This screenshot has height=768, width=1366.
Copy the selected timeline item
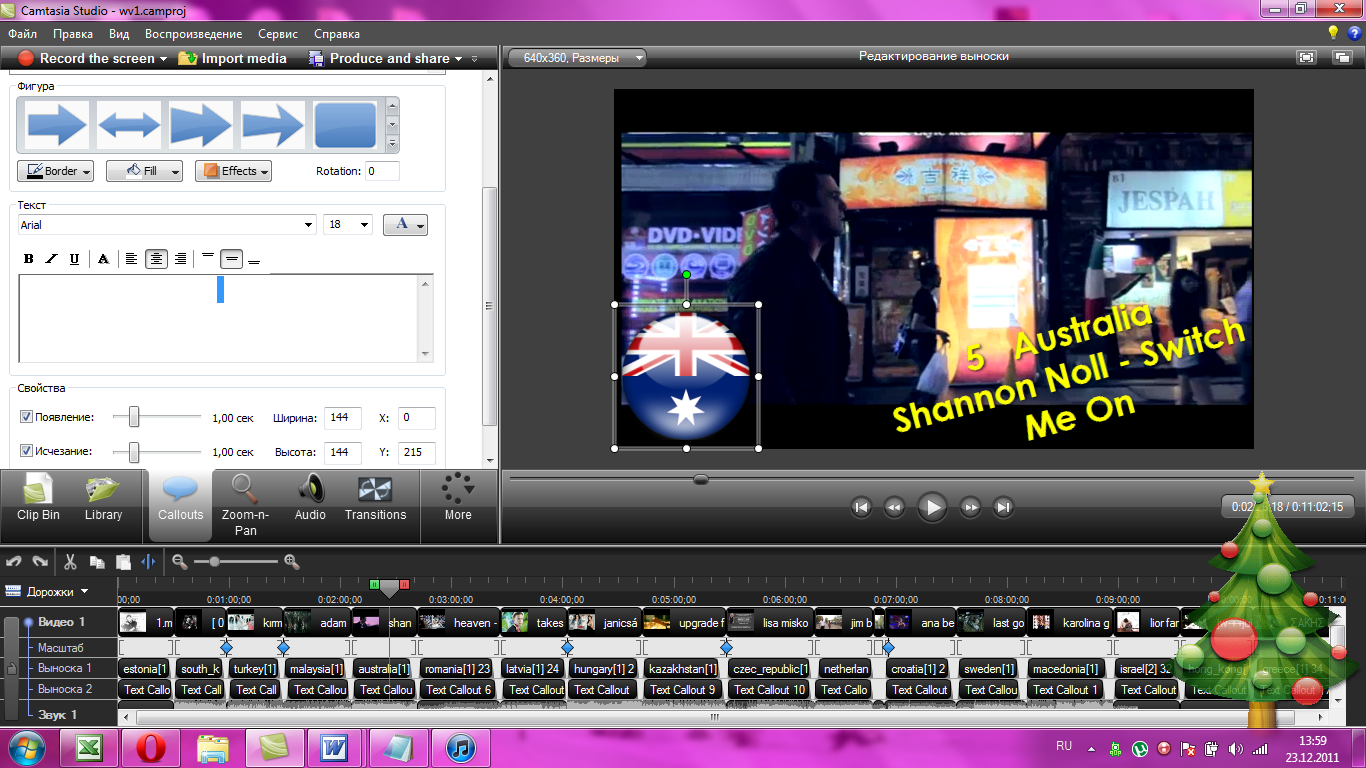[97, 562]
